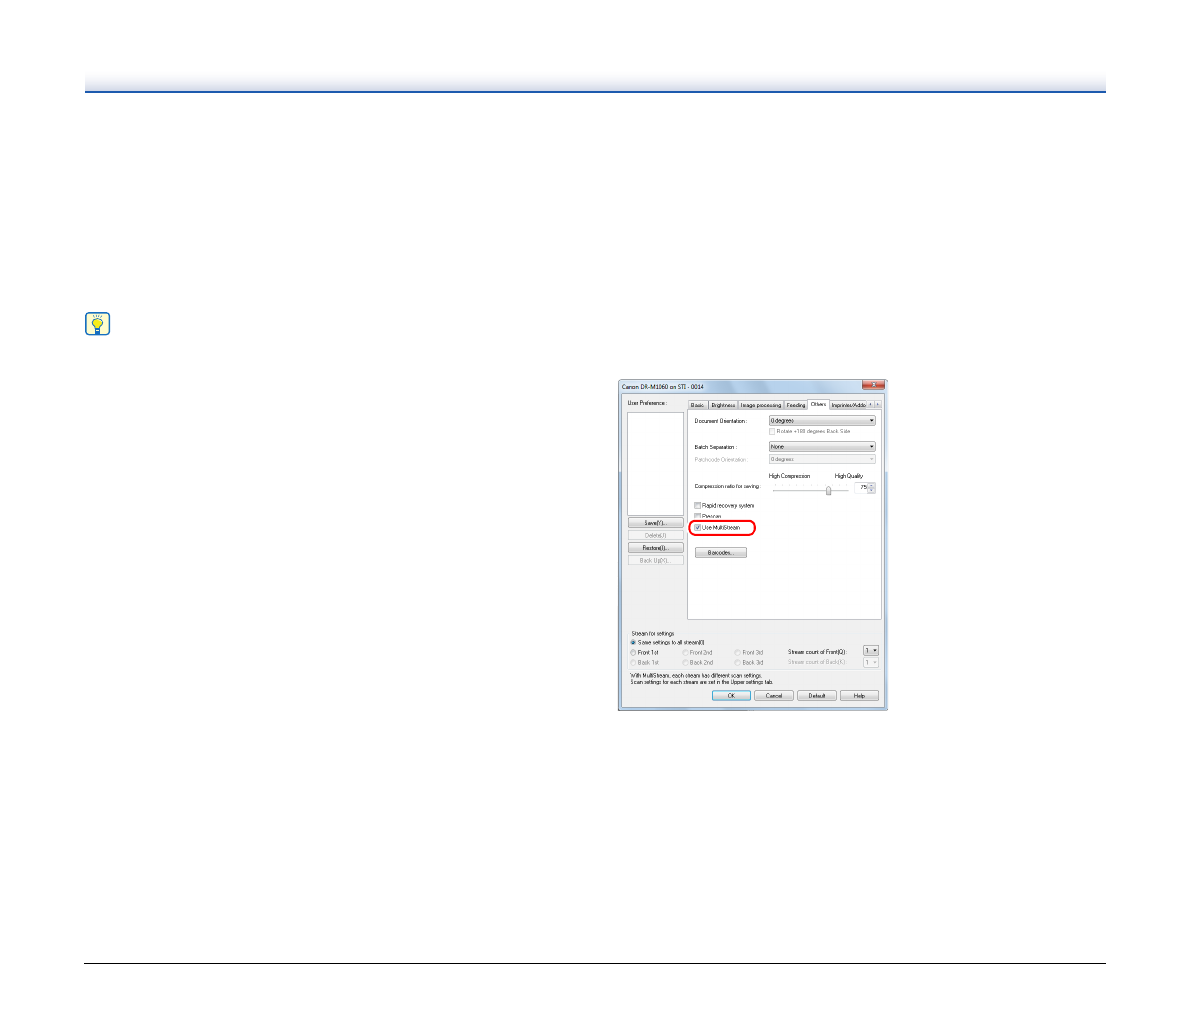This screenshot has width=1190, height=1020.
Task: Tick the Prescan checkbox
Action: coord(698,516)
